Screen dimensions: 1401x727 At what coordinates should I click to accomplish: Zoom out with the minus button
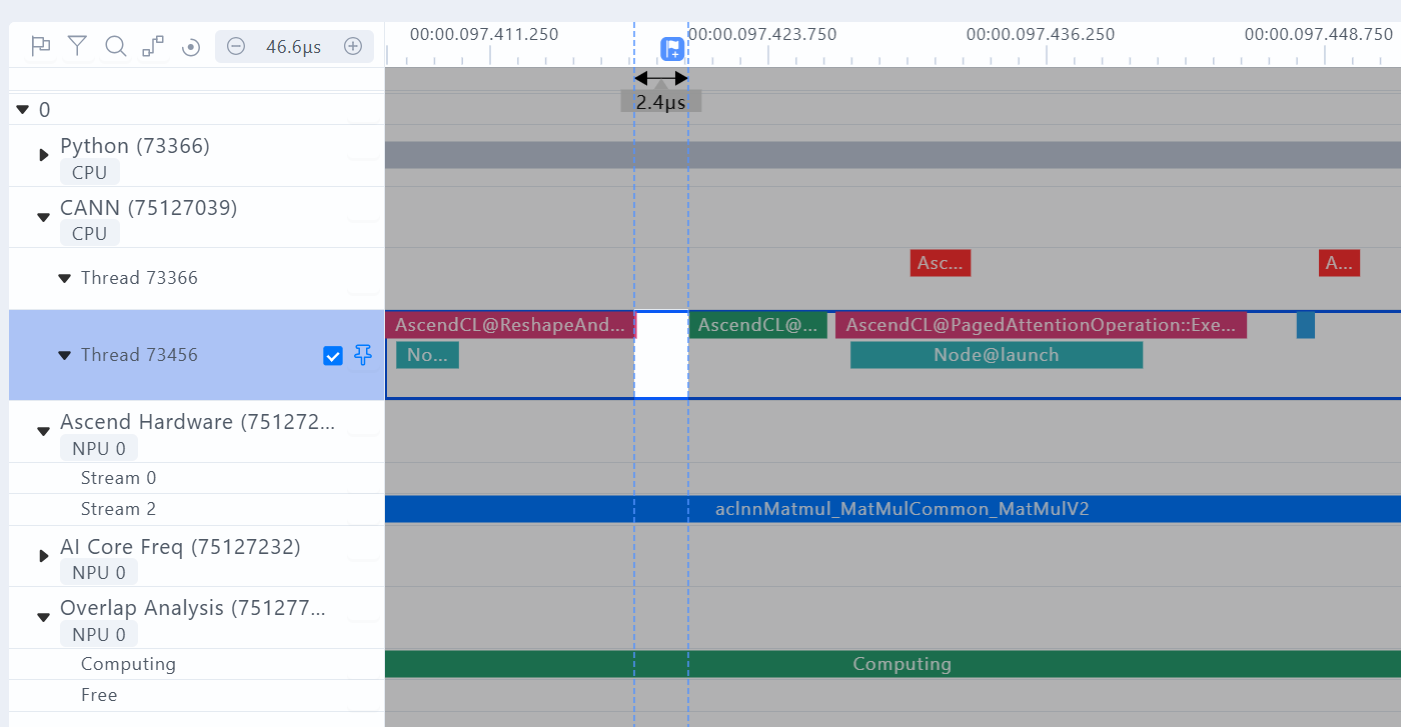(236, 46)
